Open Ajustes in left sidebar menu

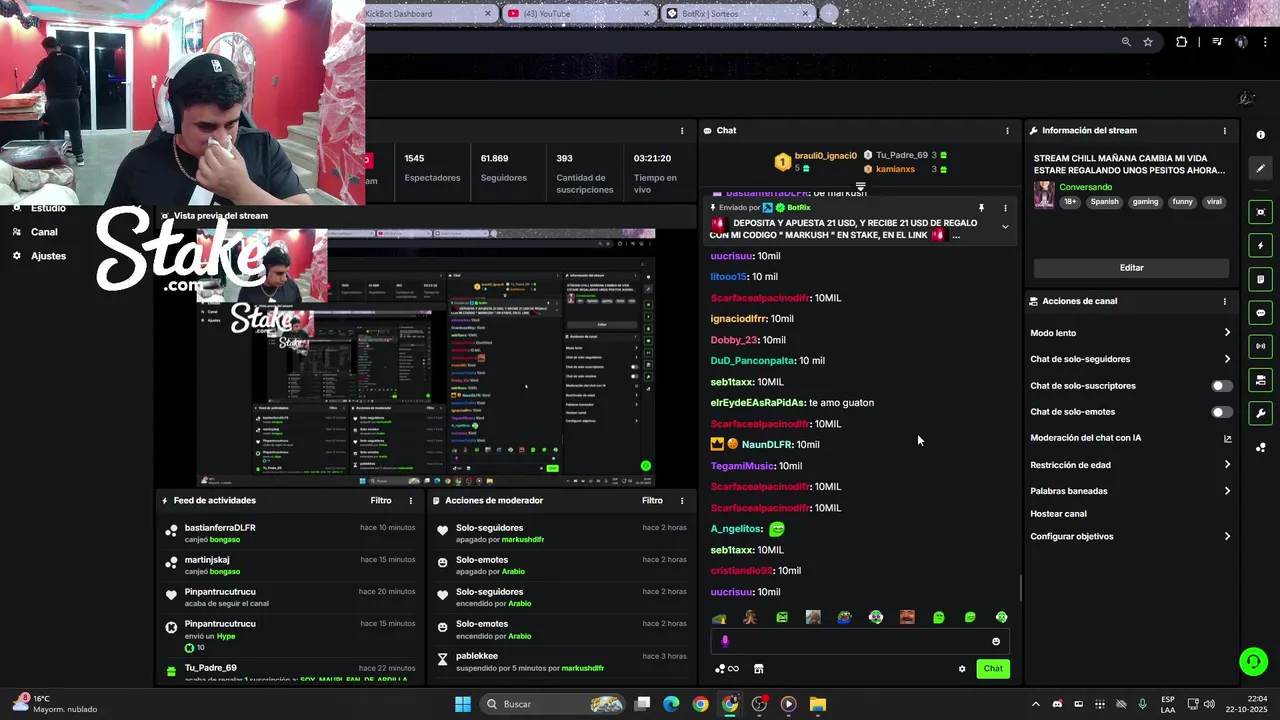tap(48, 256)
